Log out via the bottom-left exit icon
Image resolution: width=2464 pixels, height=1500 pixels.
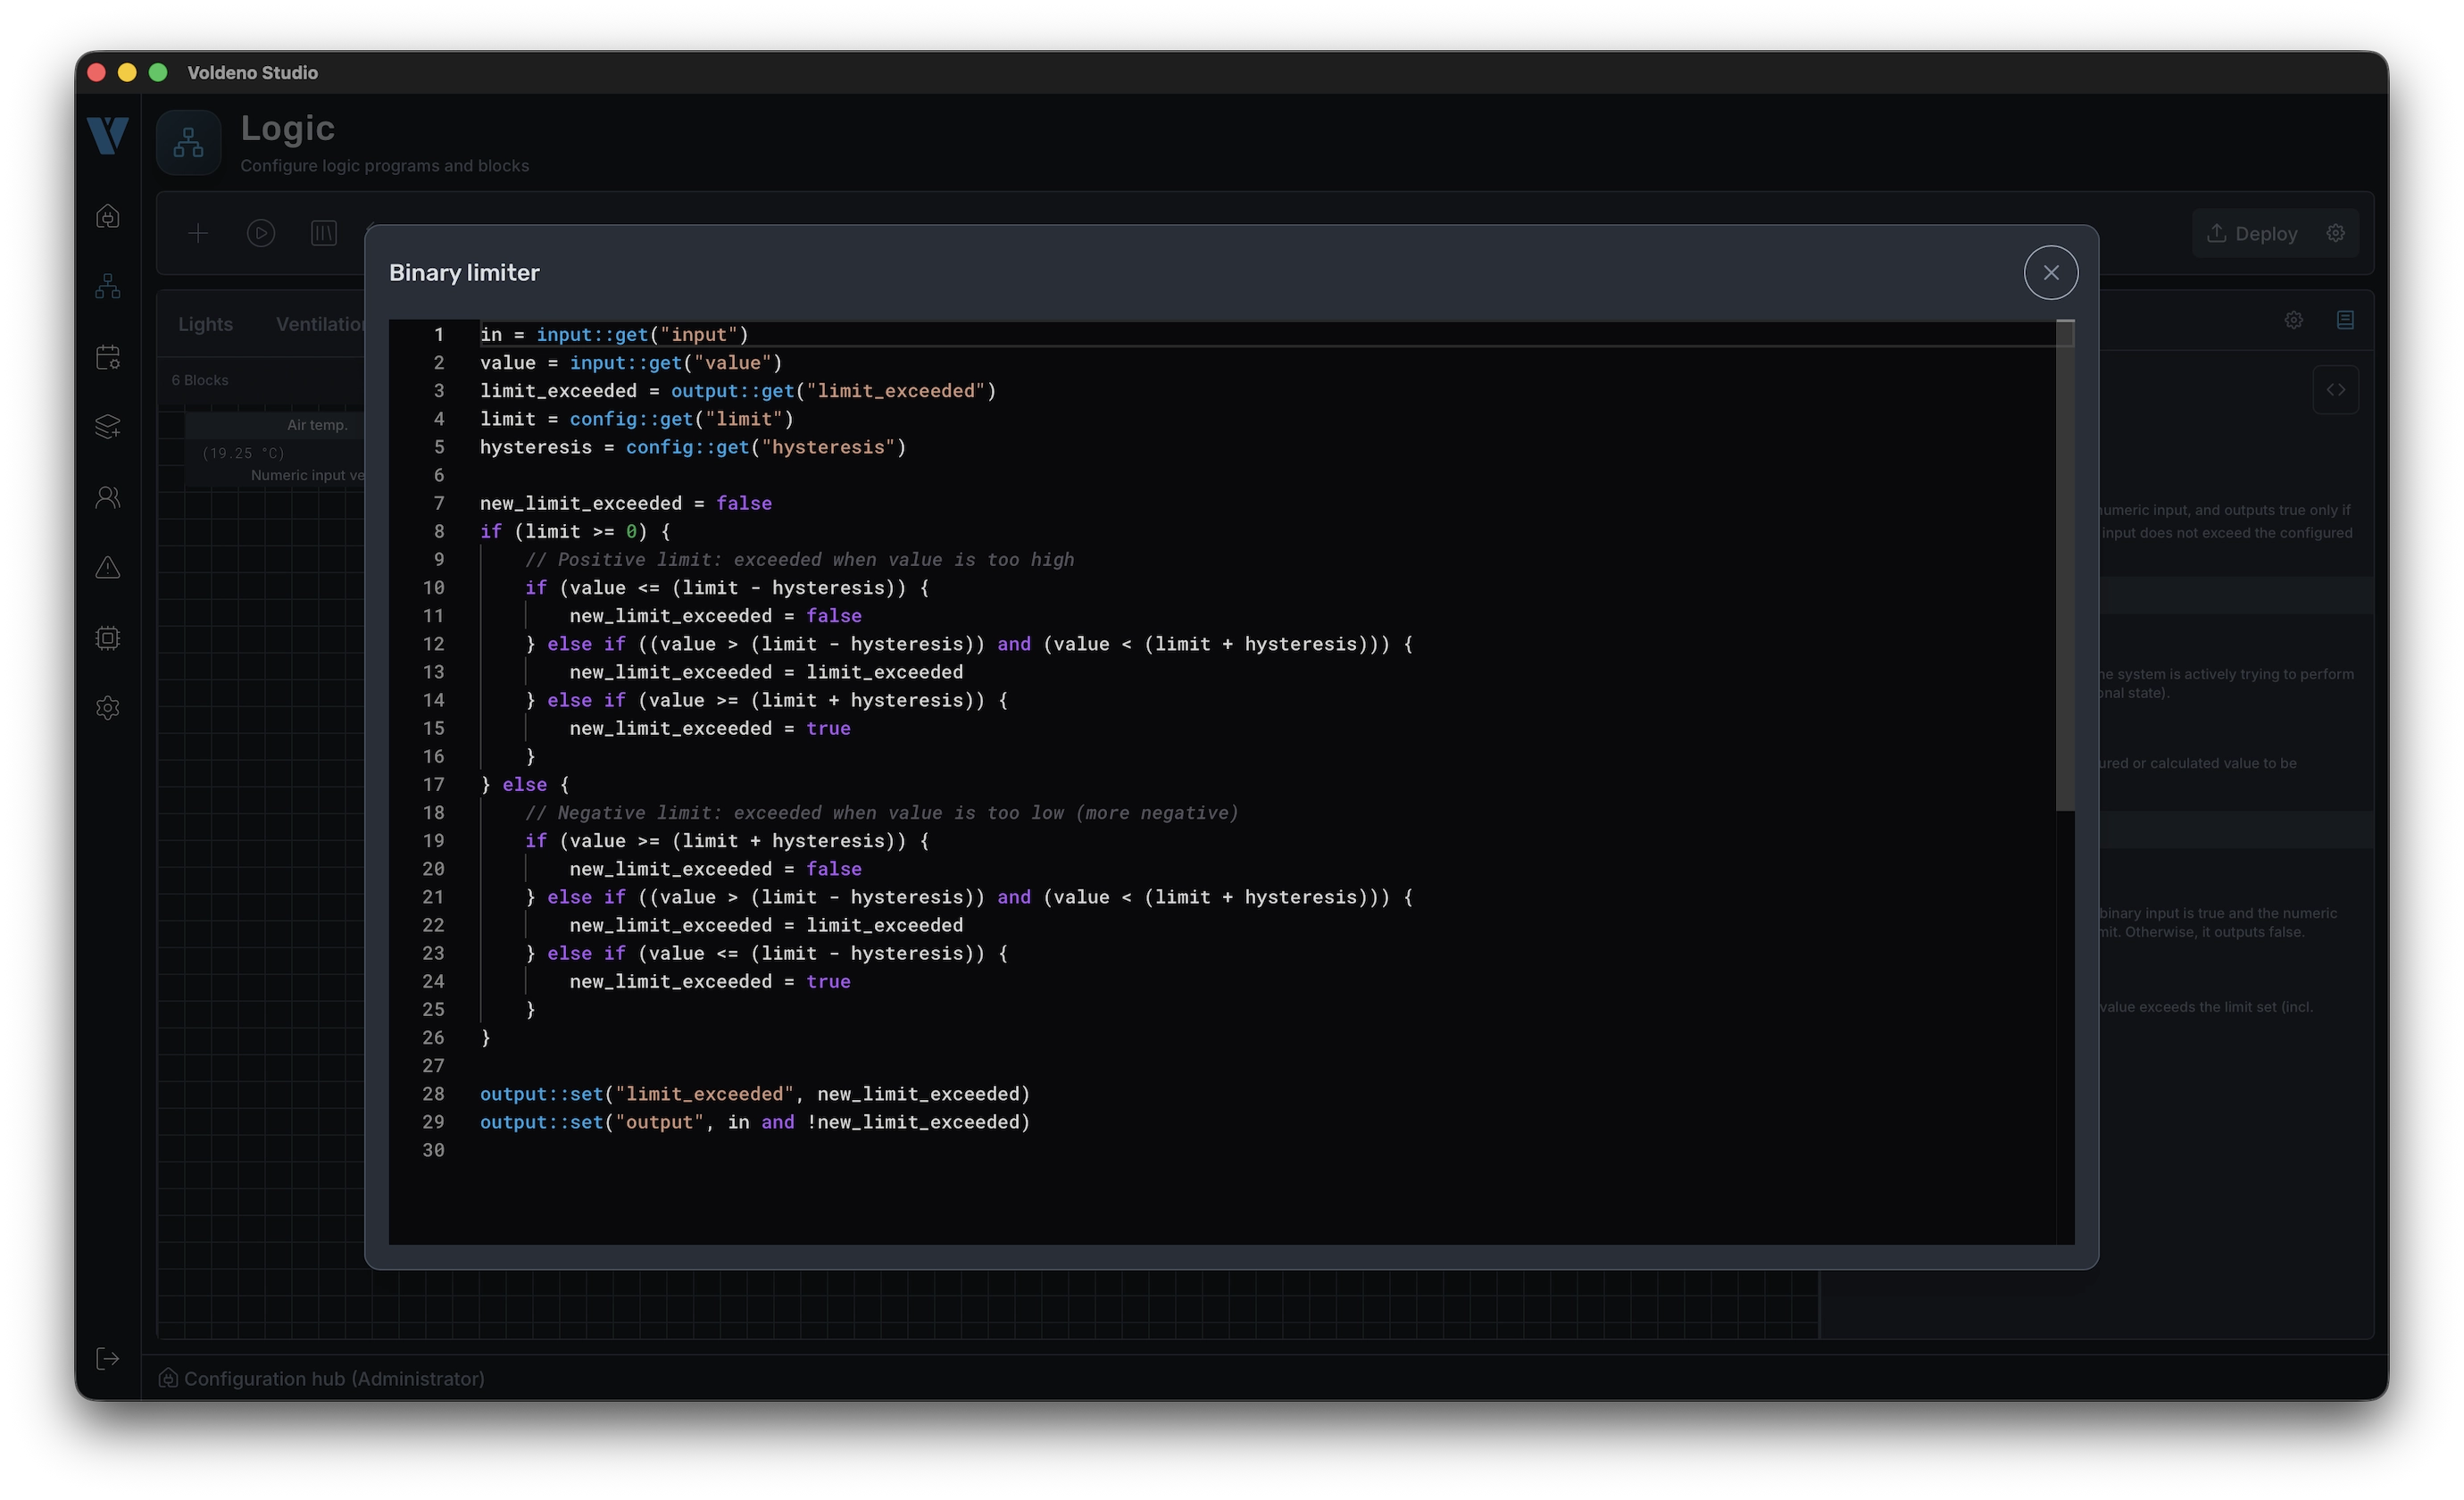coord(107,1358)
